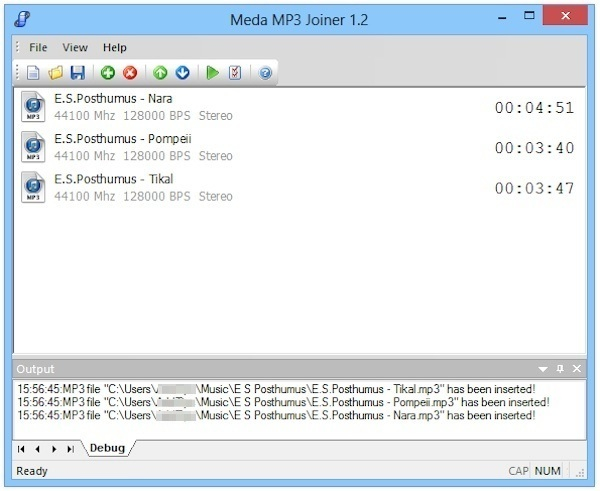
Task: Open the View menu
Action: [75, 47]
